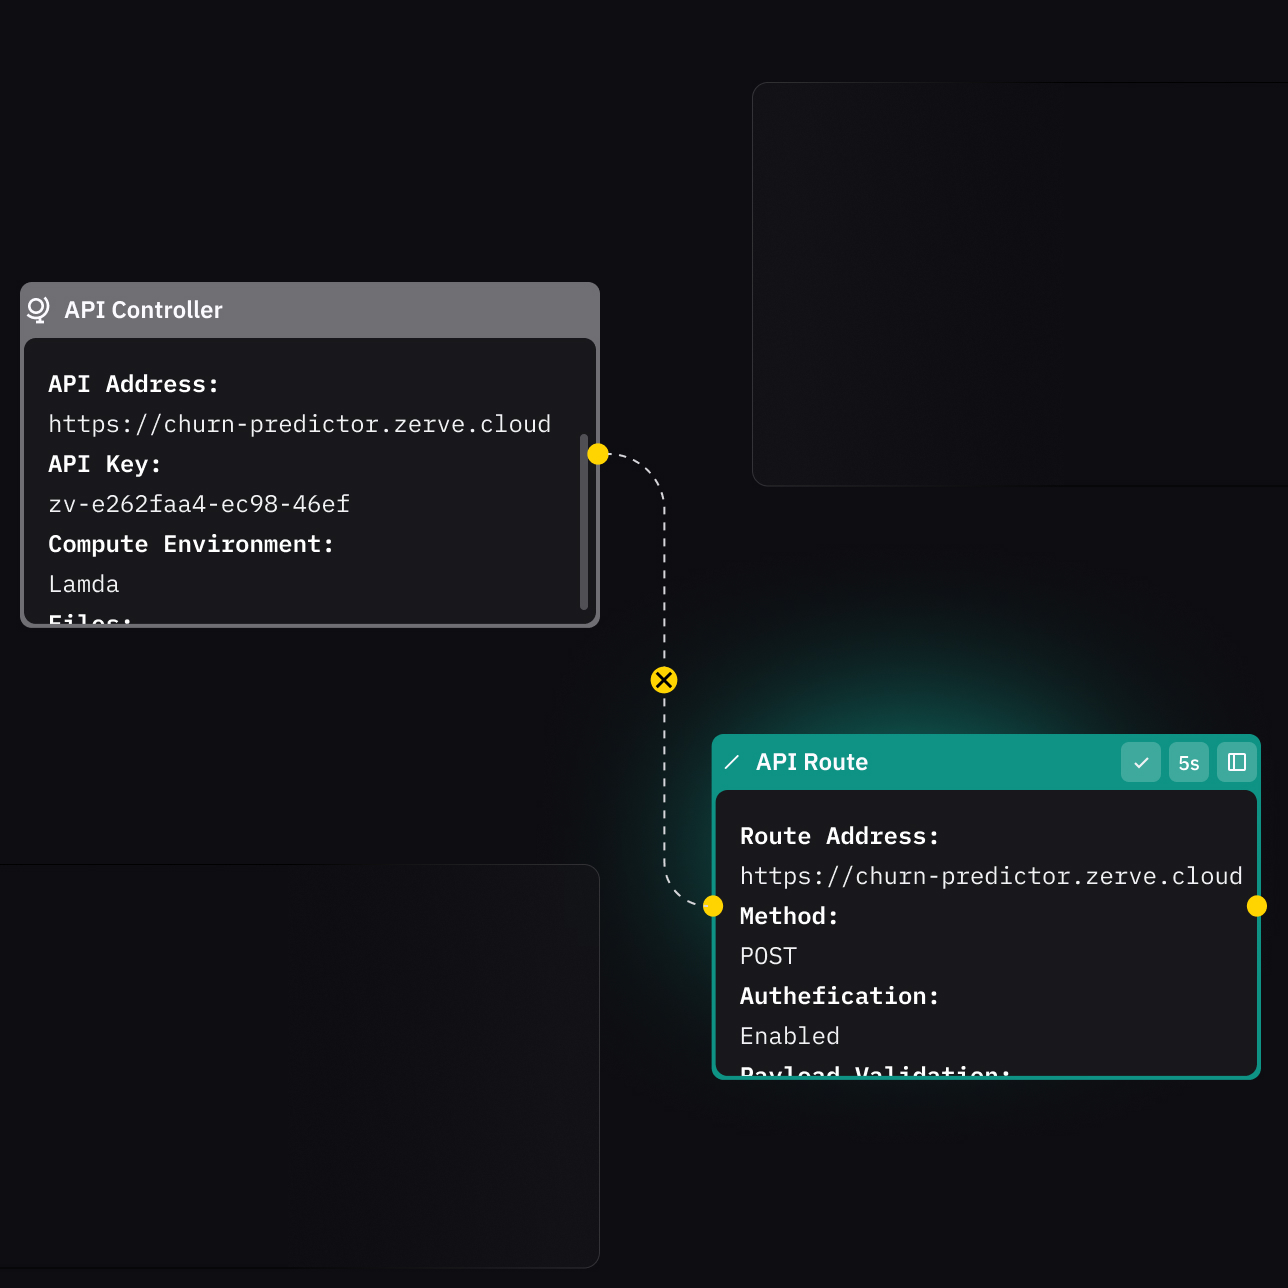Click the checkmark button on API Route
The image size is (1288, 1288).
click(x=1140, y=762)
